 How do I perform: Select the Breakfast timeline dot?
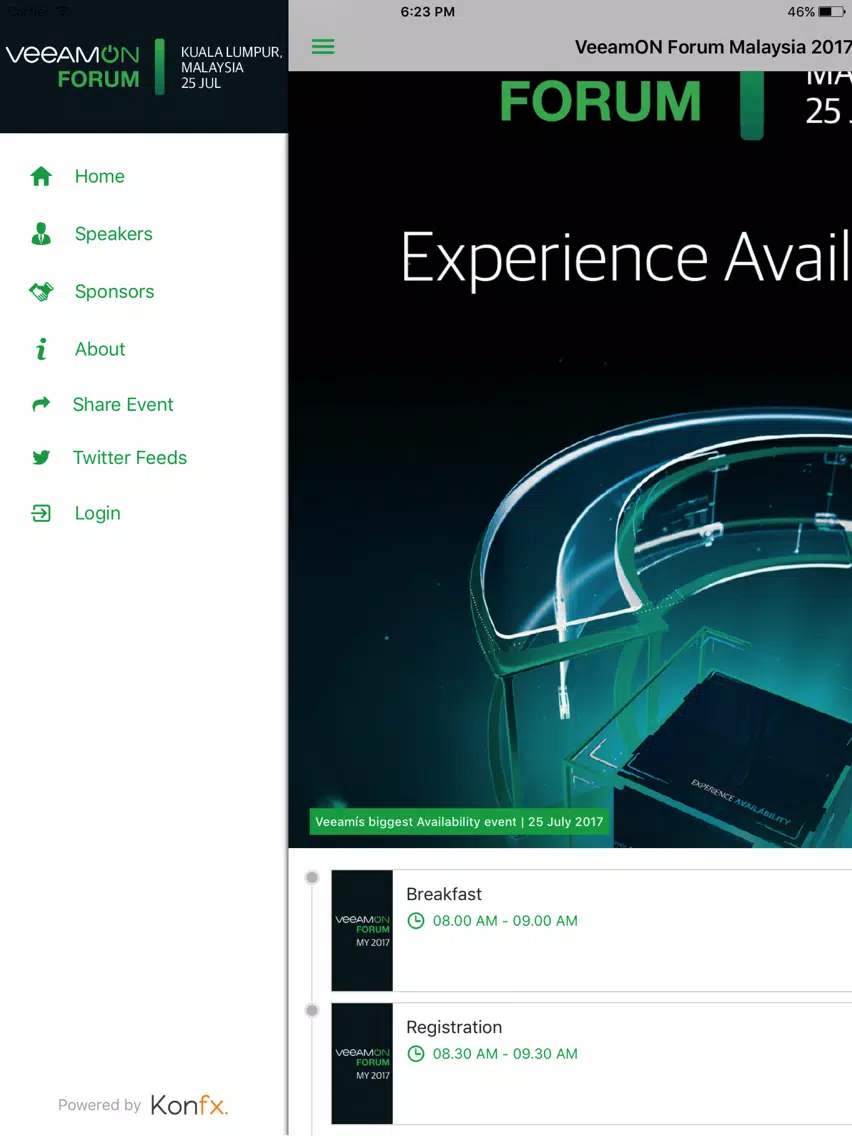(312, 877)
